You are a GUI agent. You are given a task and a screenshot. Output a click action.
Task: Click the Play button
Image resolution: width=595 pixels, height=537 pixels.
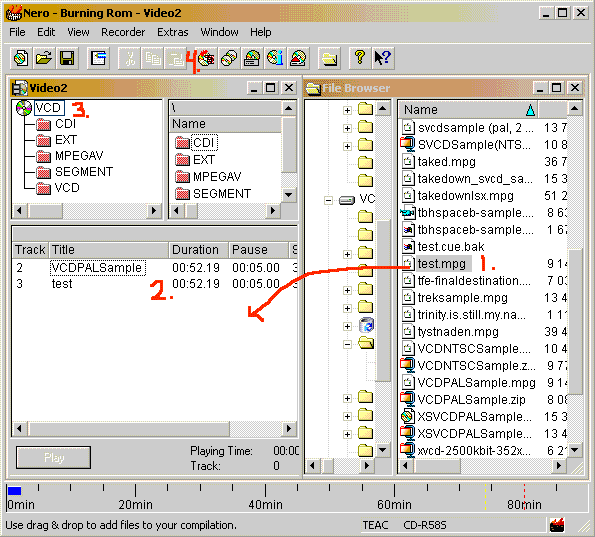click(54, 457)
